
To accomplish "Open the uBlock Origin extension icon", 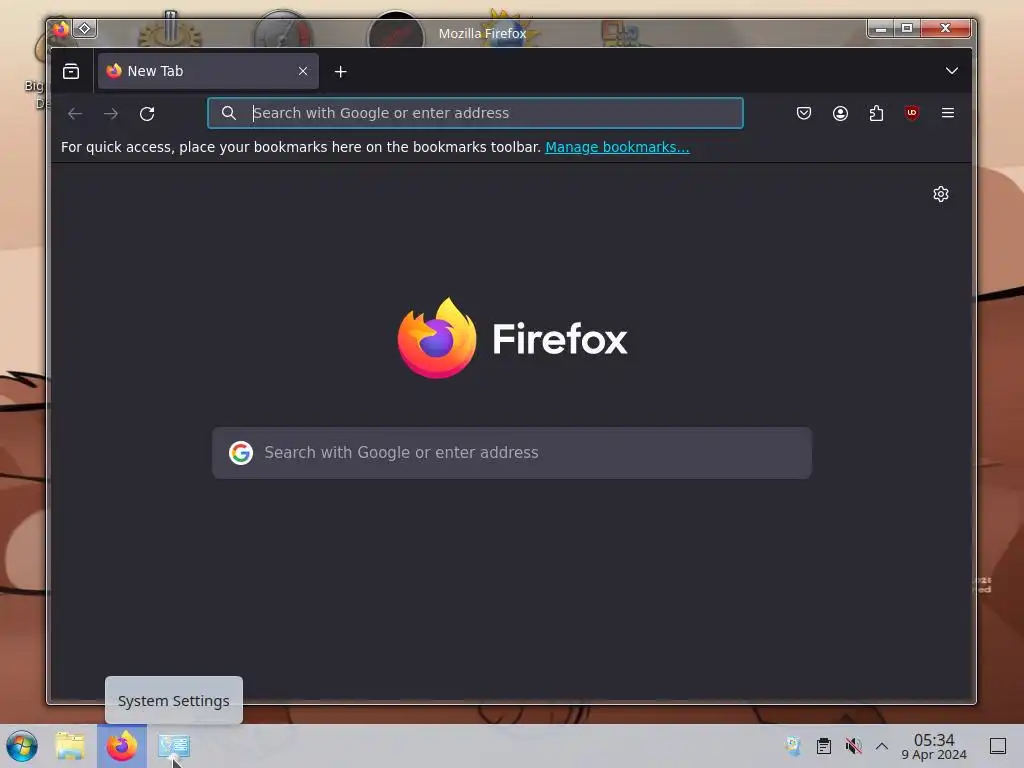I will tap(912, 113).
